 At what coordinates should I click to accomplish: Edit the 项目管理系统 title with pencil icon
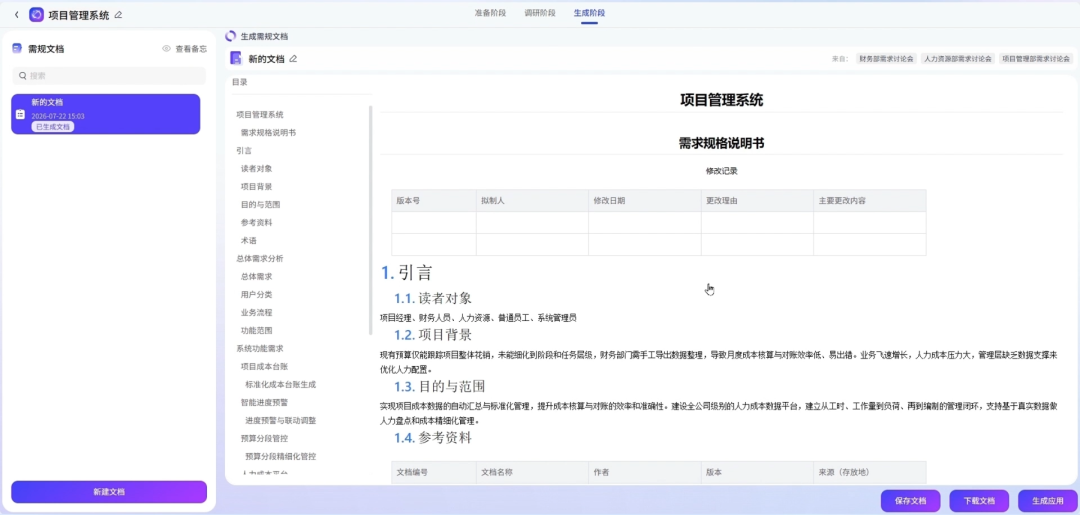(118, 14)
